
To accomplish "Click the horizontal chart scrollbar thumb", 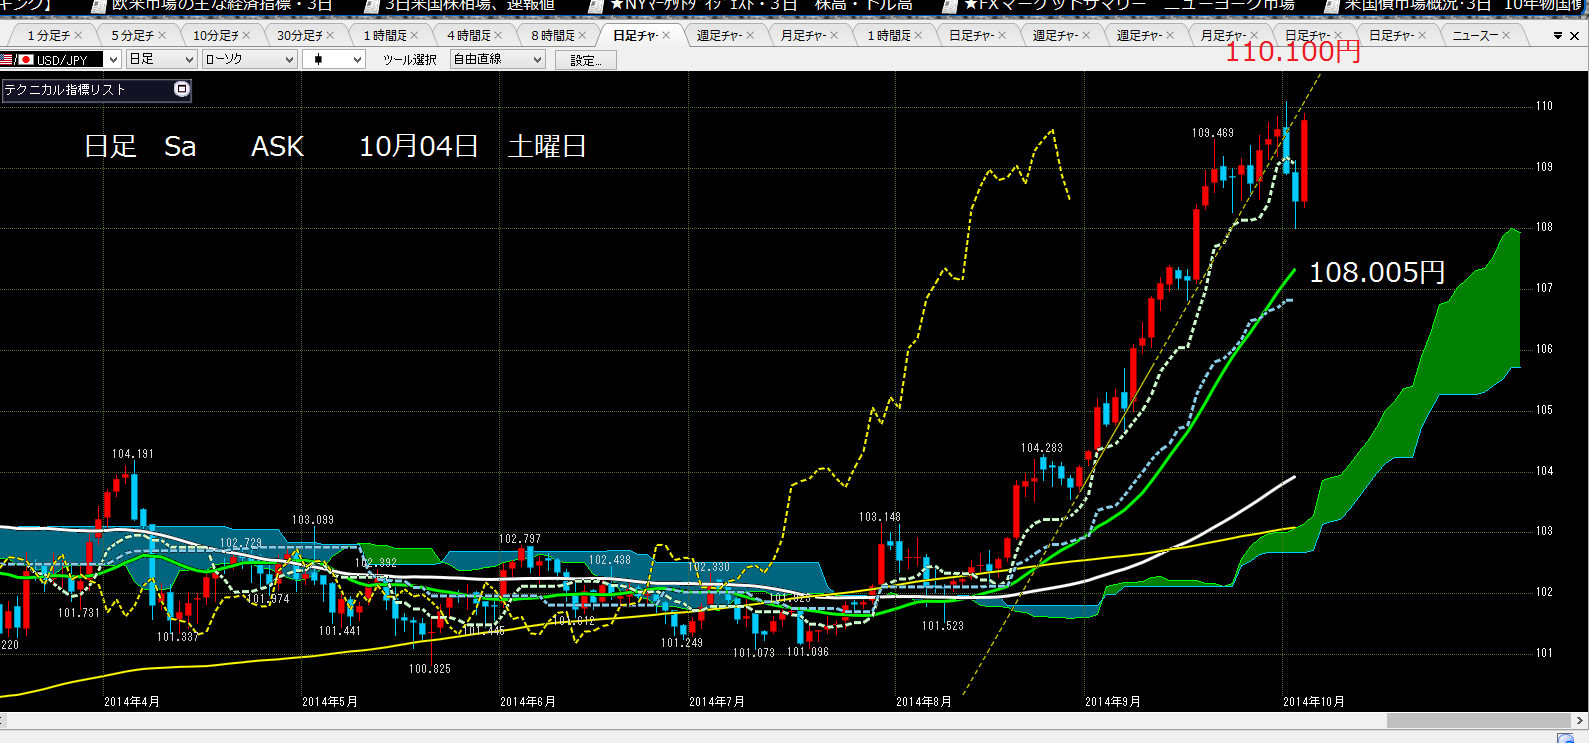I will pos(1479,720).
